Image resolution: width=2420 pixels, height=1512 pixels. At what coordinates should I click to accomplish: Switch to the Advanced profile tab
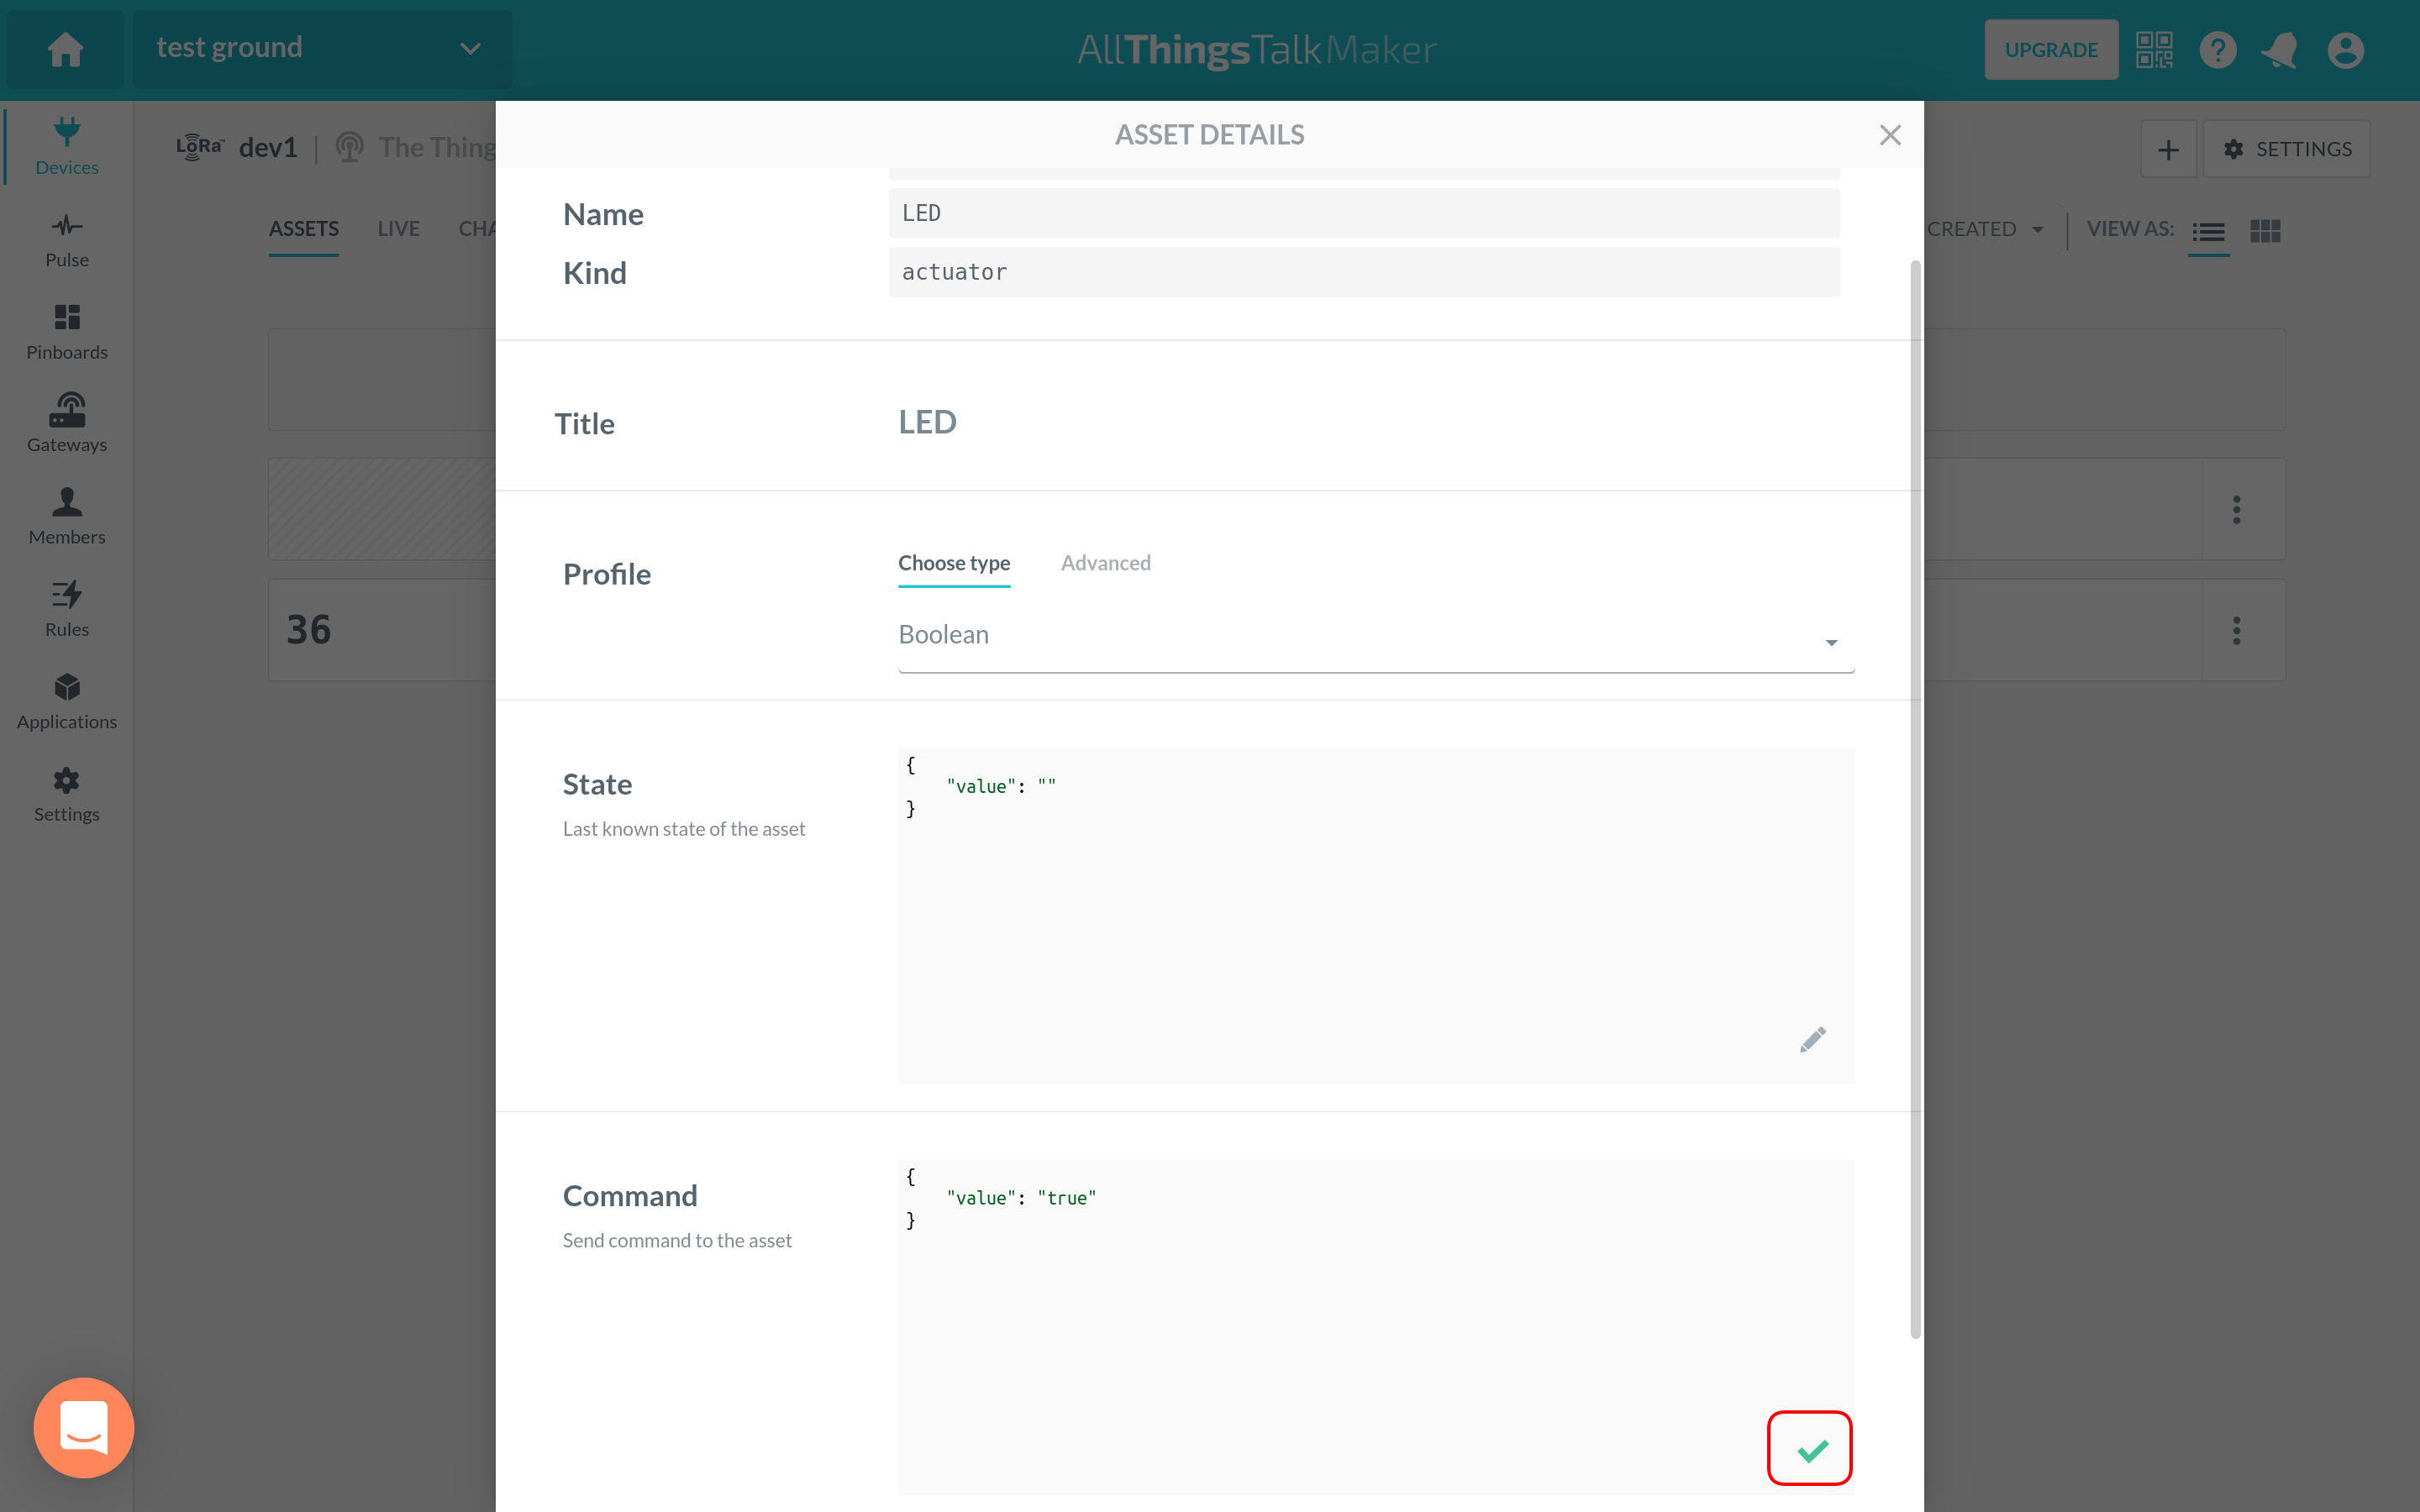tap(1105, 563)
